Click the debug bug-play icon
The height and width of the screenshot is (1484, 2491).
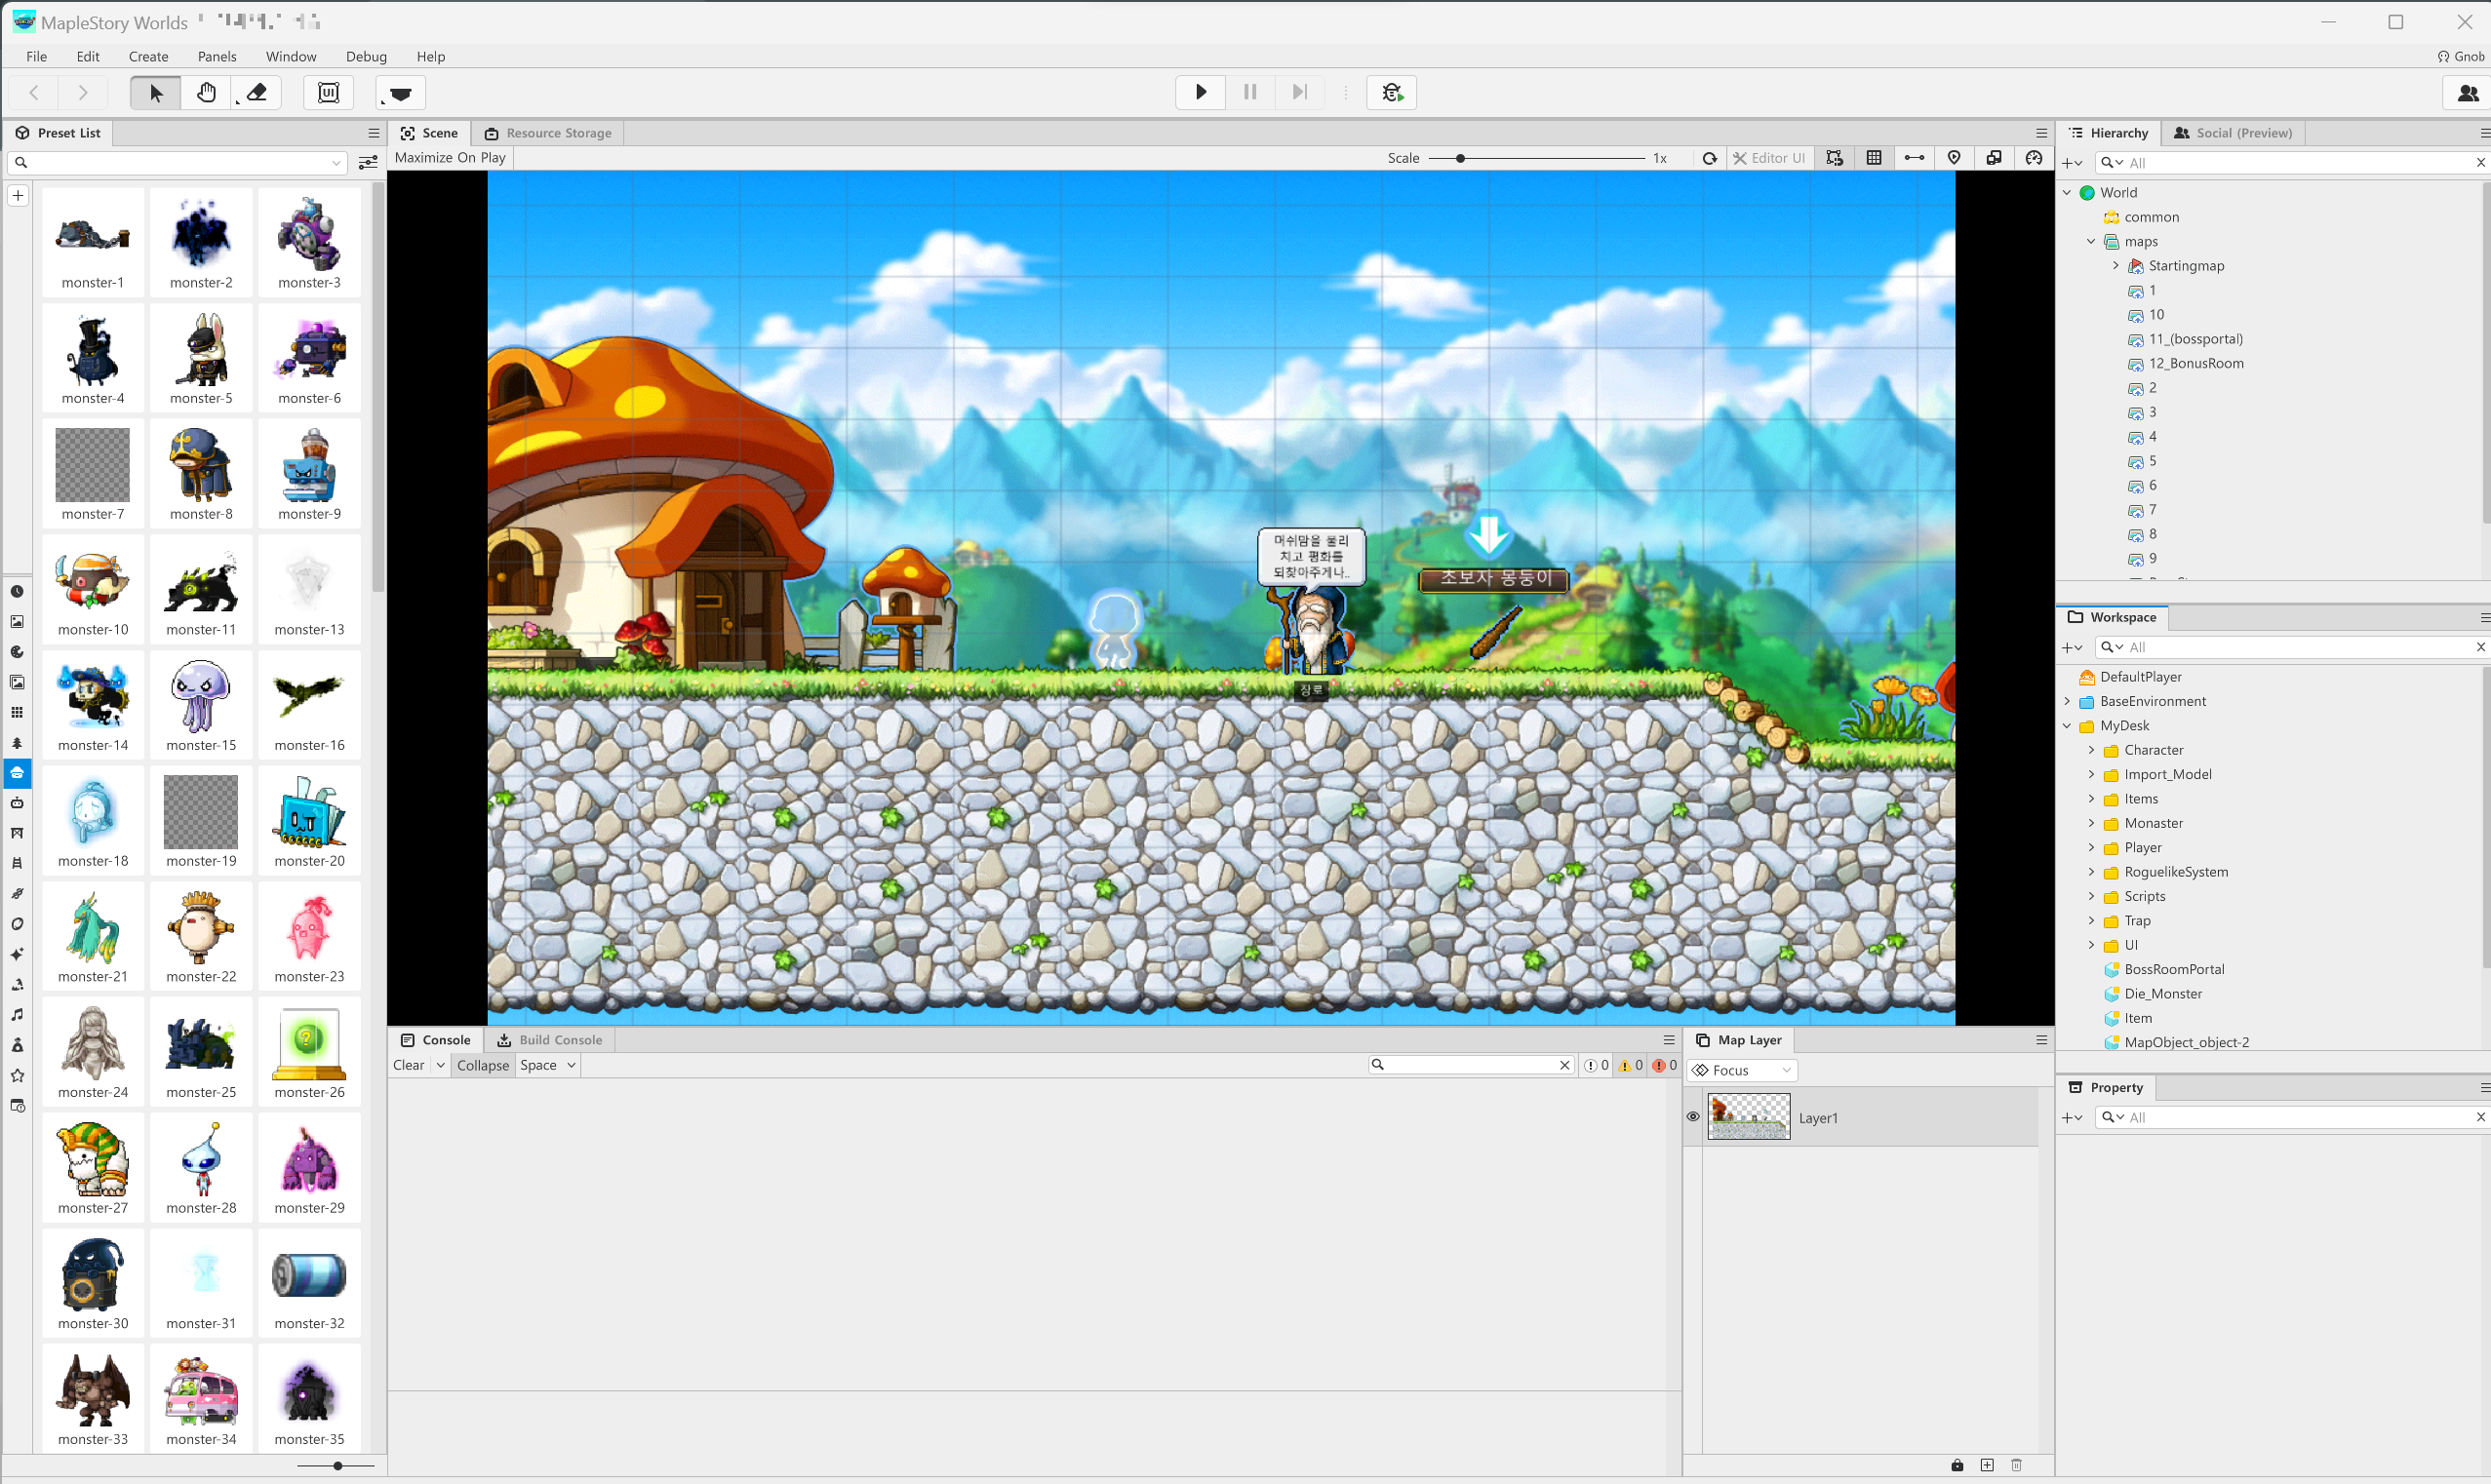[1391, 93]
